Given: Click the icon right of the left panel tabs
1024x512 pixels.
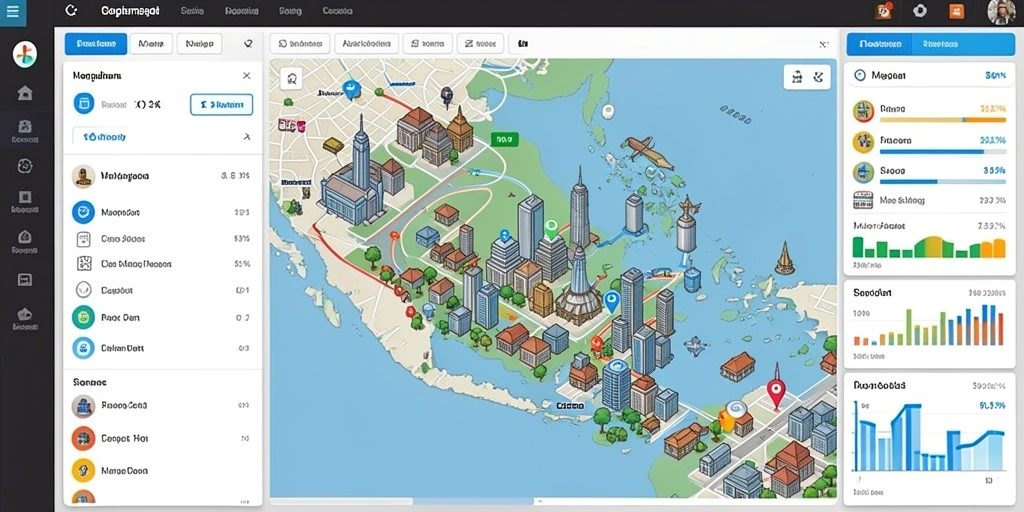Looking at the screenshot, I should [248, 44].
